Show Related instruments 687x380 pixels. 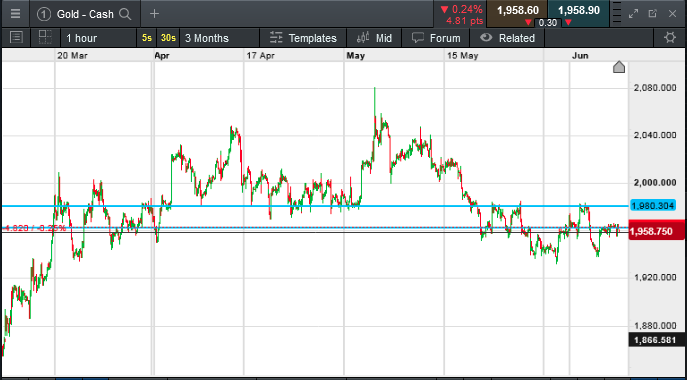[x=507, y=38]
